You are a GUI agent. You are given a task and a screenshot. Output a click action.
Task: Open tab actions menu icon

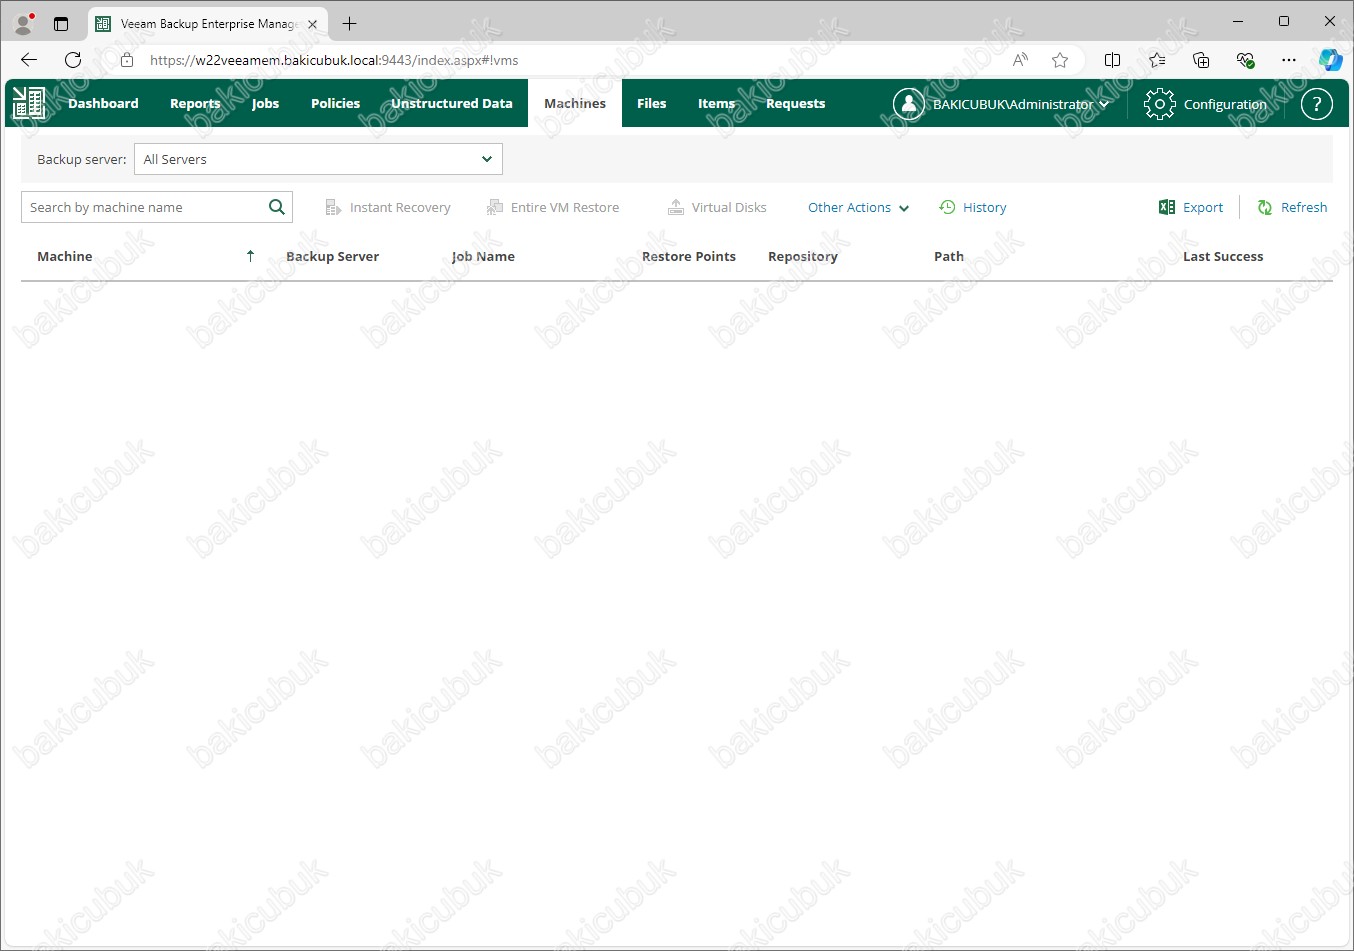[x=61, y=24]
